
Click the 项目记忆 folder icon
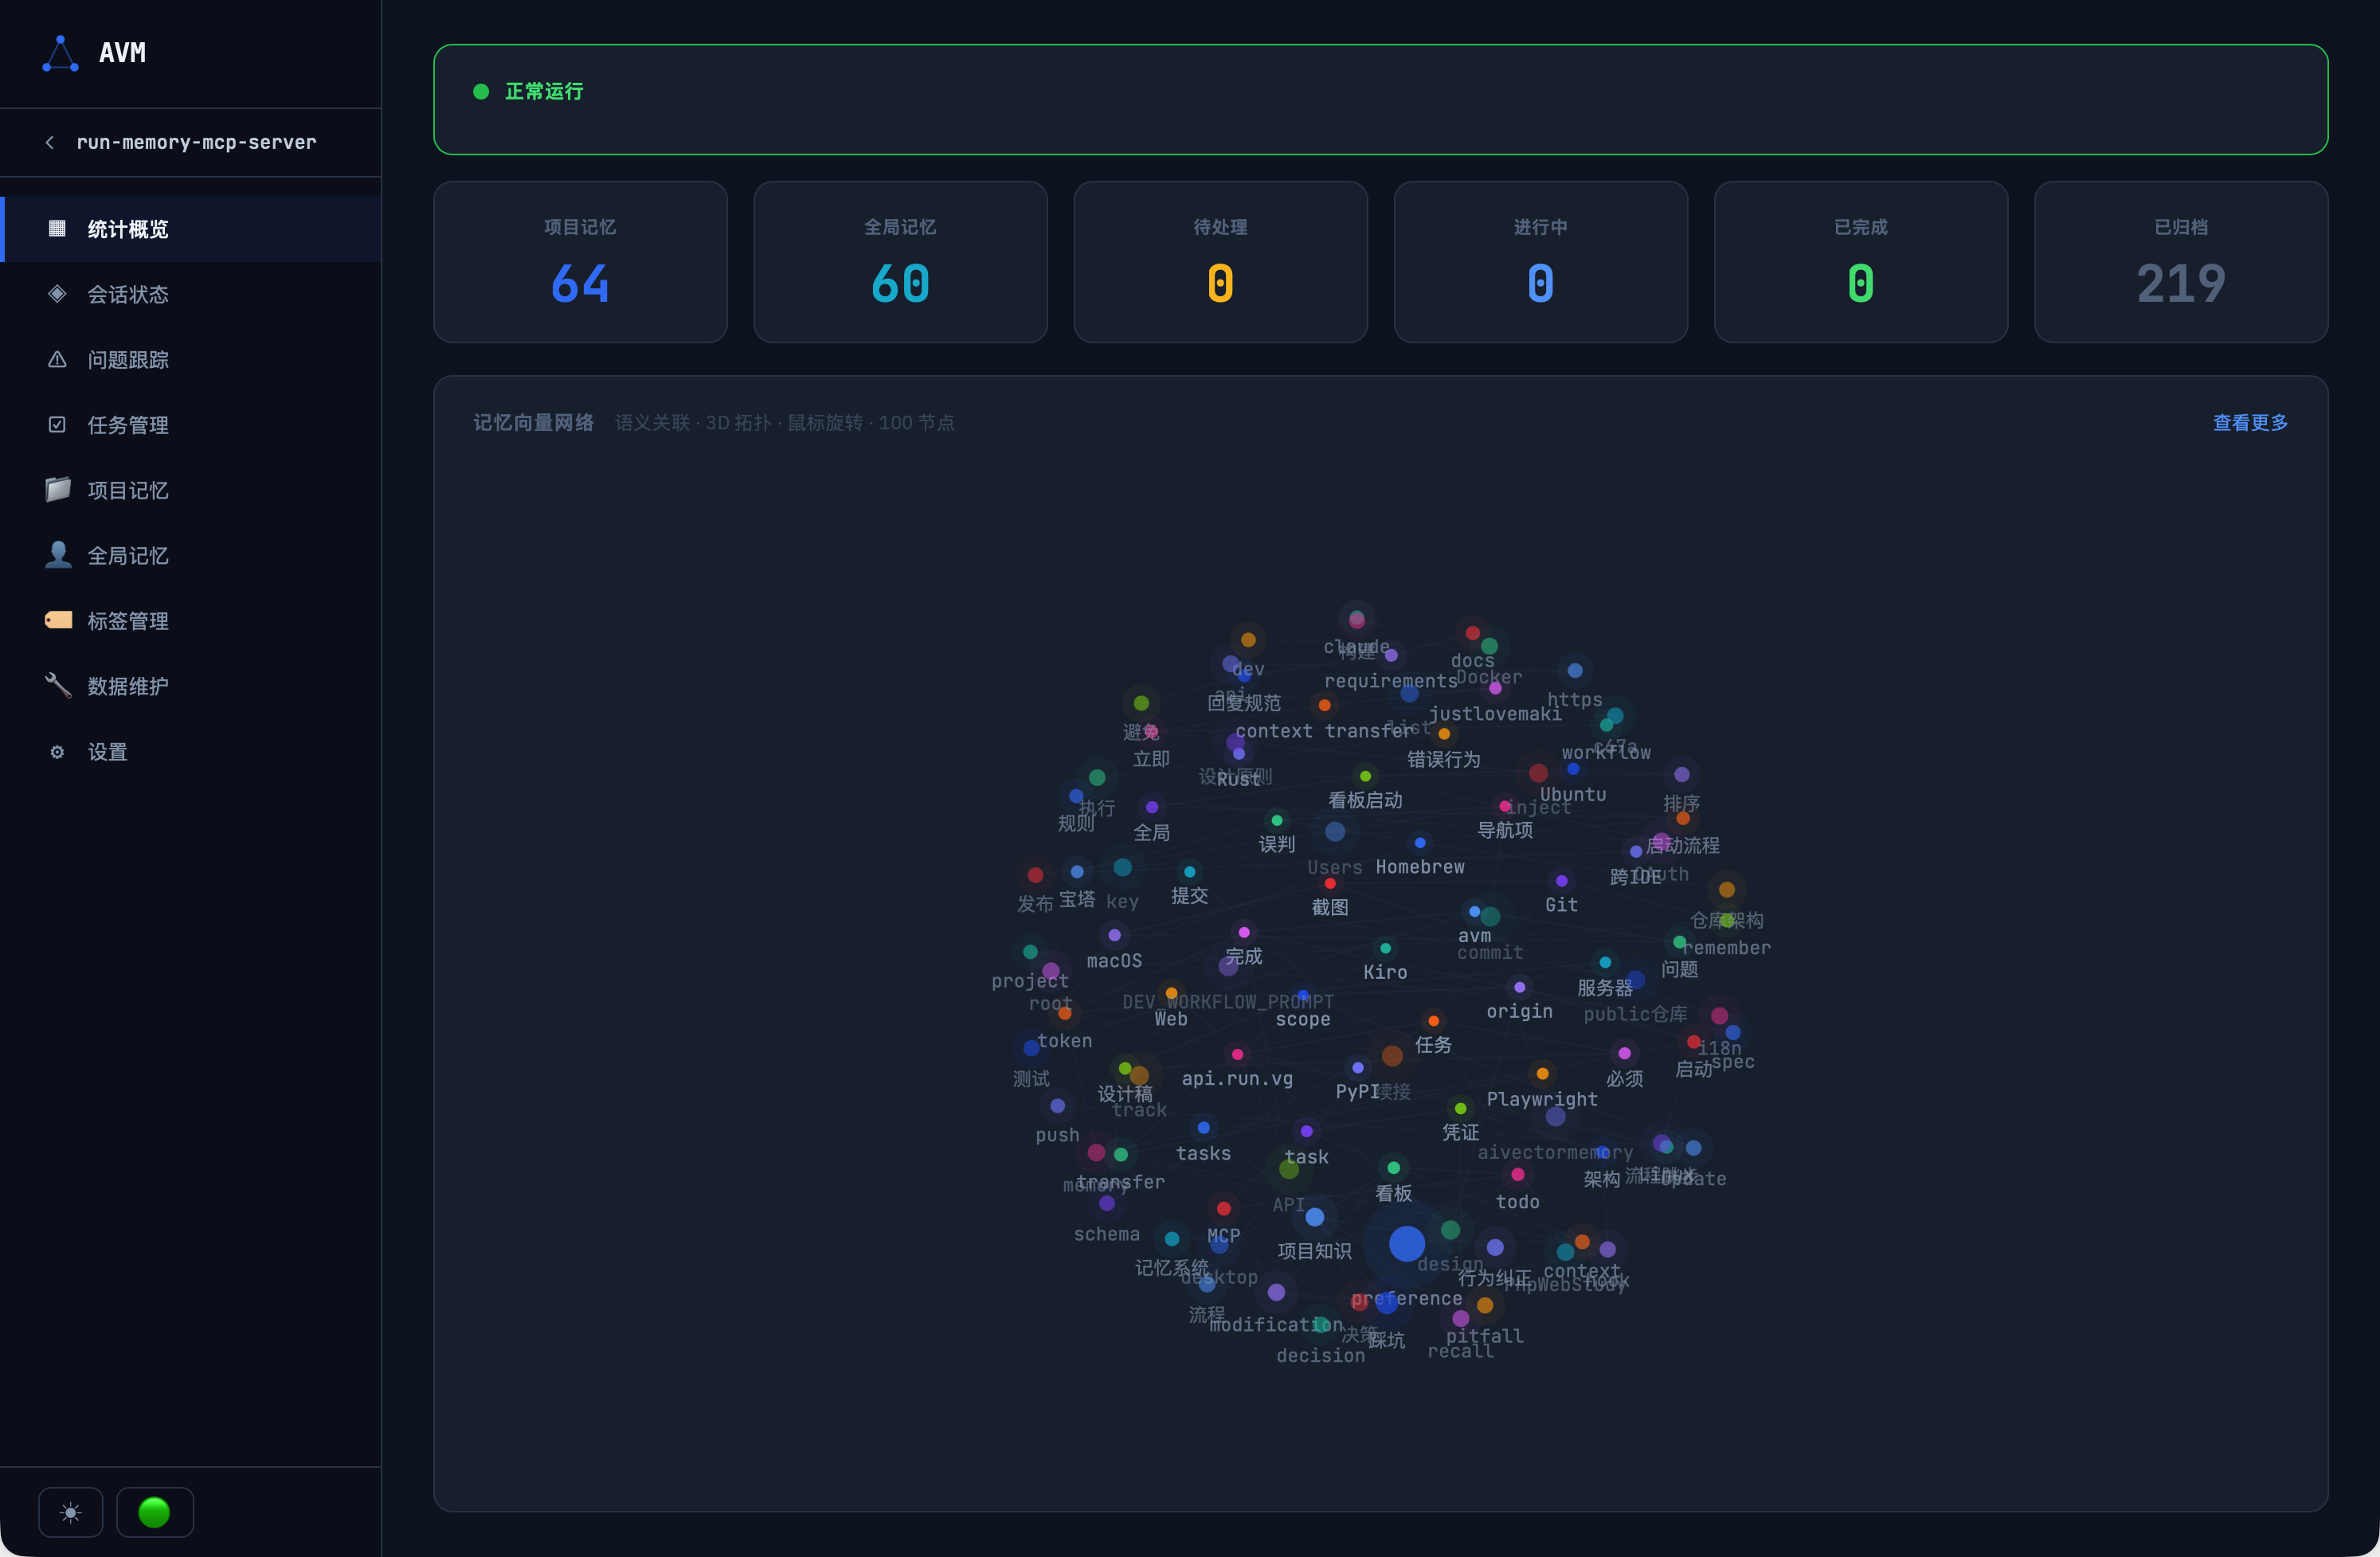click(x=58, y=489)
